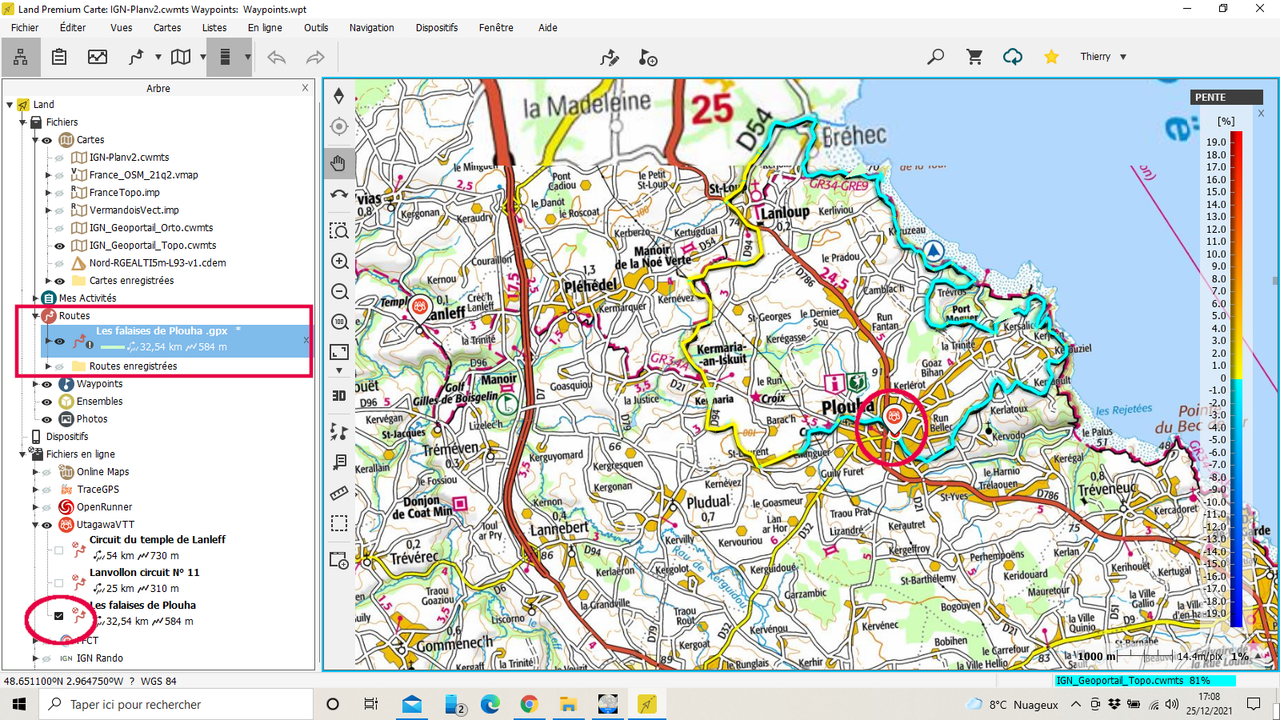Select the hand pan tool
Screen dimensions: 1280x720
pyautogui.click(x=339, y=163)
